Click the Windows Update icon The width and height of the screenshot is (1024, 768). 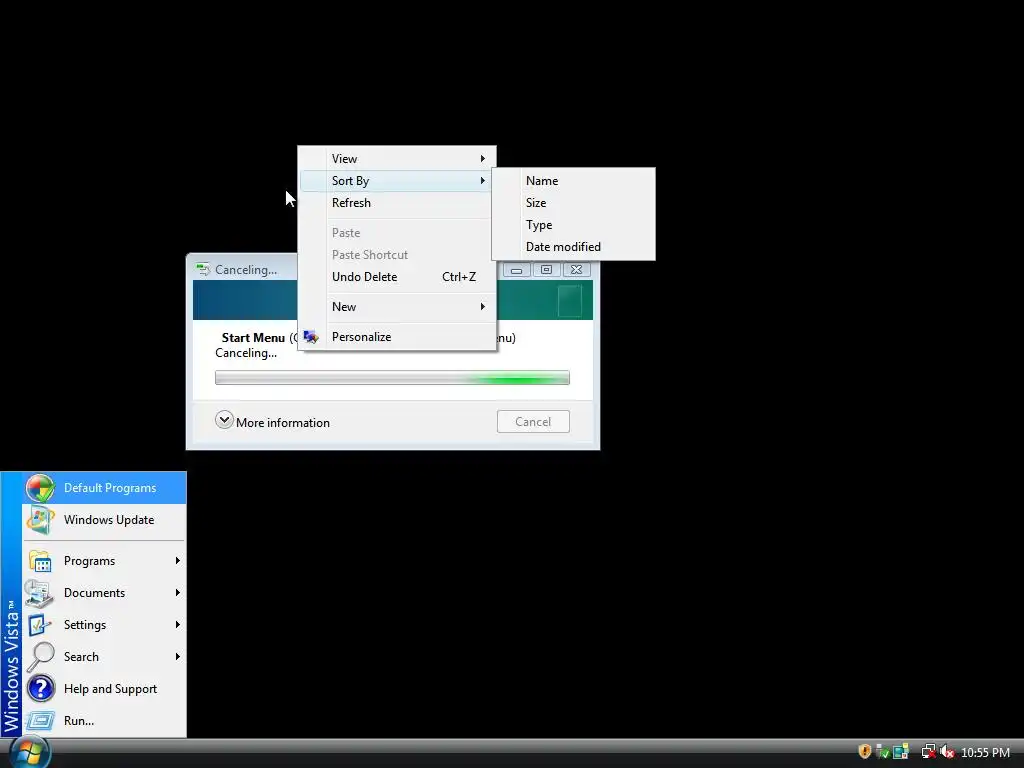click(40, 520)
